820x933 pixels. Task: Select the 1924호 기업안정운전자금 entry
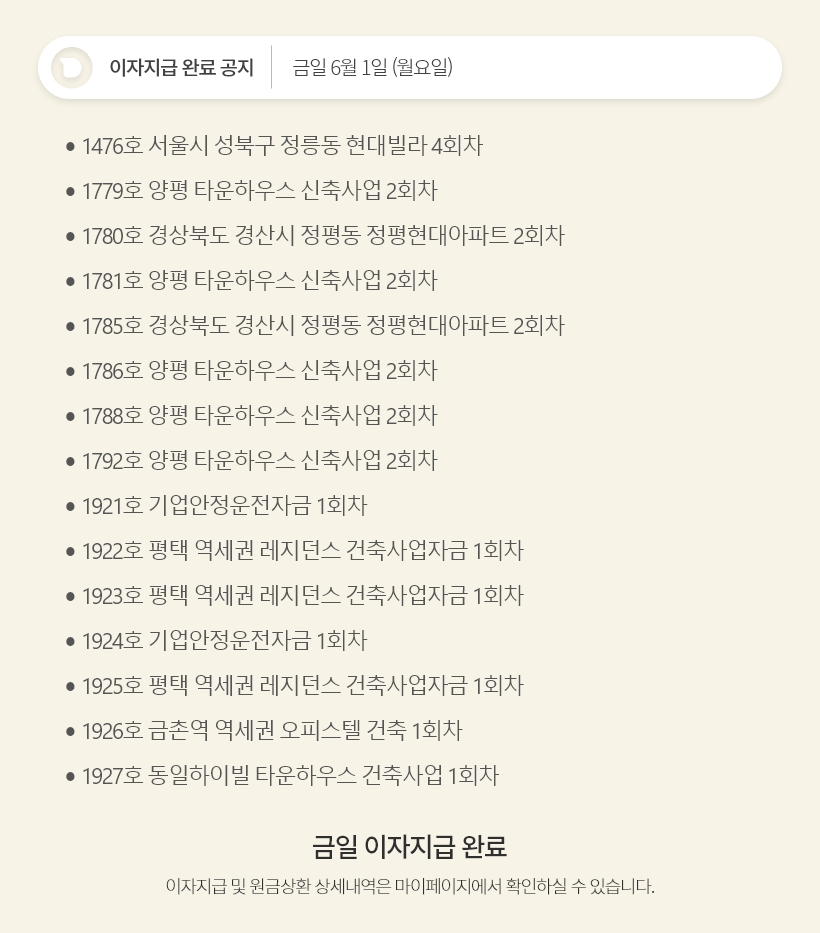tap(224, 641)
